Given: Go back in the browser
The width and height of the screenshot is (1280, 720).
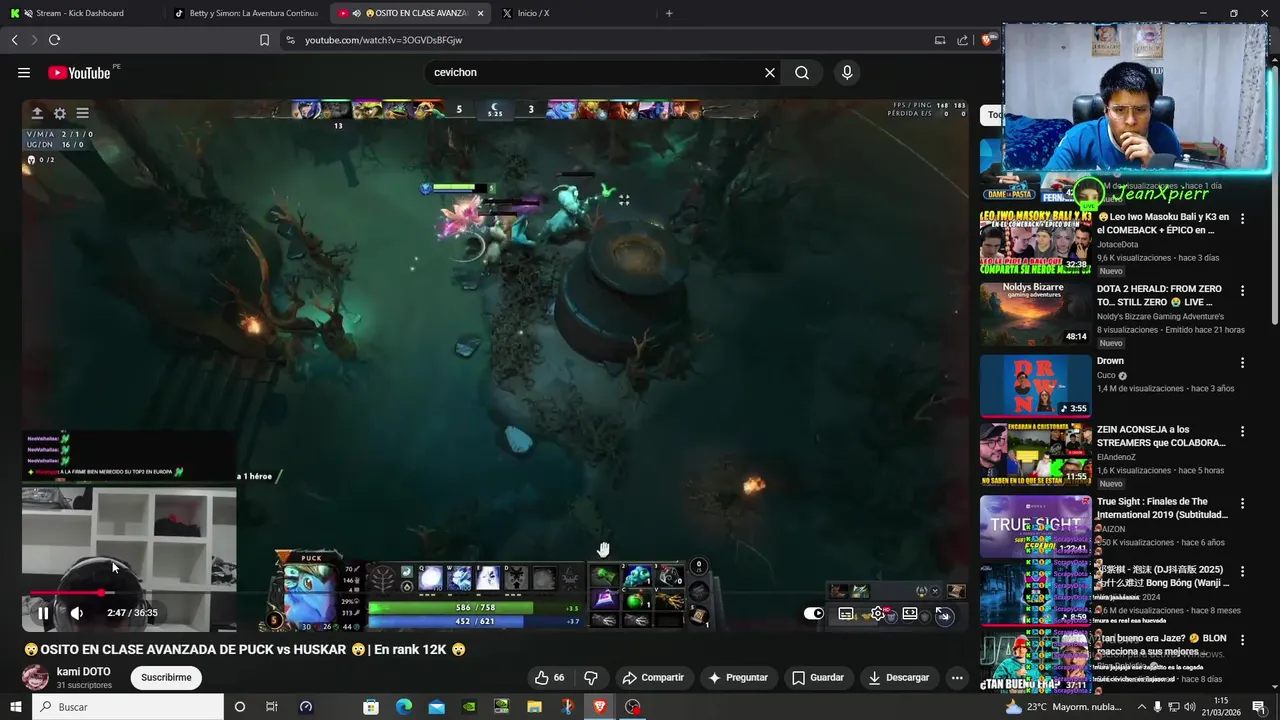Looking at the screenshot, I should [x=14, y=40].
